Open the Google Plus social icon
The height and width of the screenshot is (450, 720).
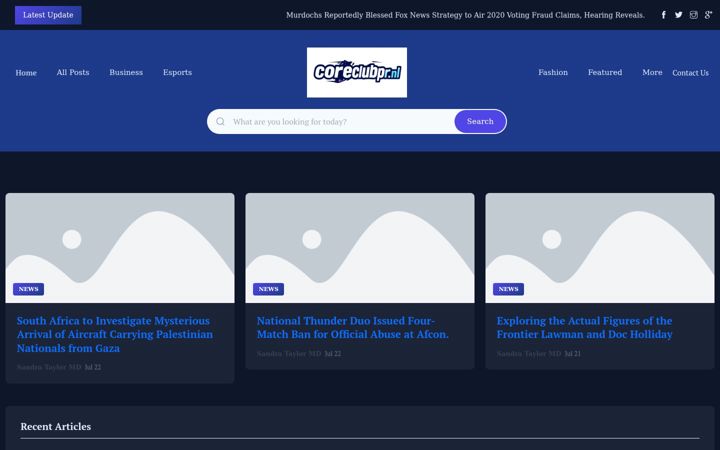coord(709,15)
